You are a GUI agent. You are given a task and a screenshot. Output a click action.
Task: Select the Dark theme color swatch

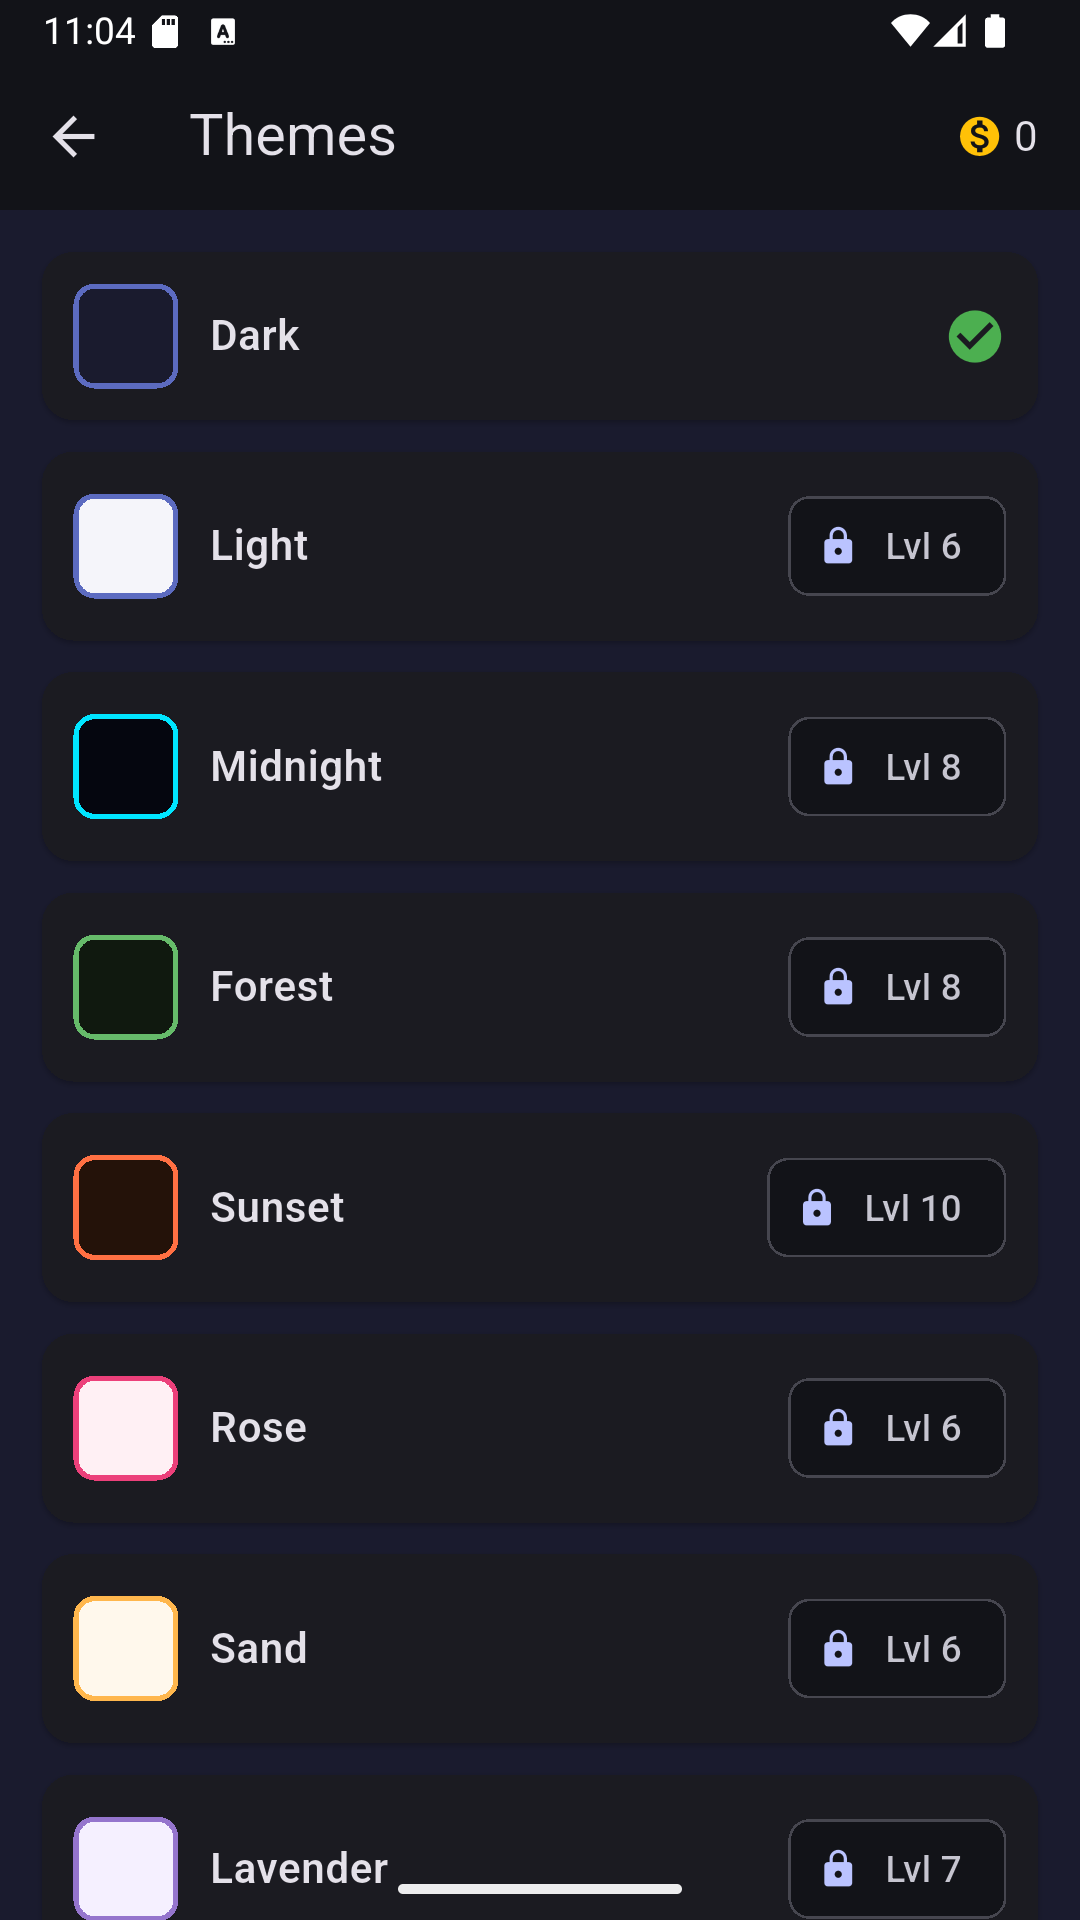tap(126, 336)
